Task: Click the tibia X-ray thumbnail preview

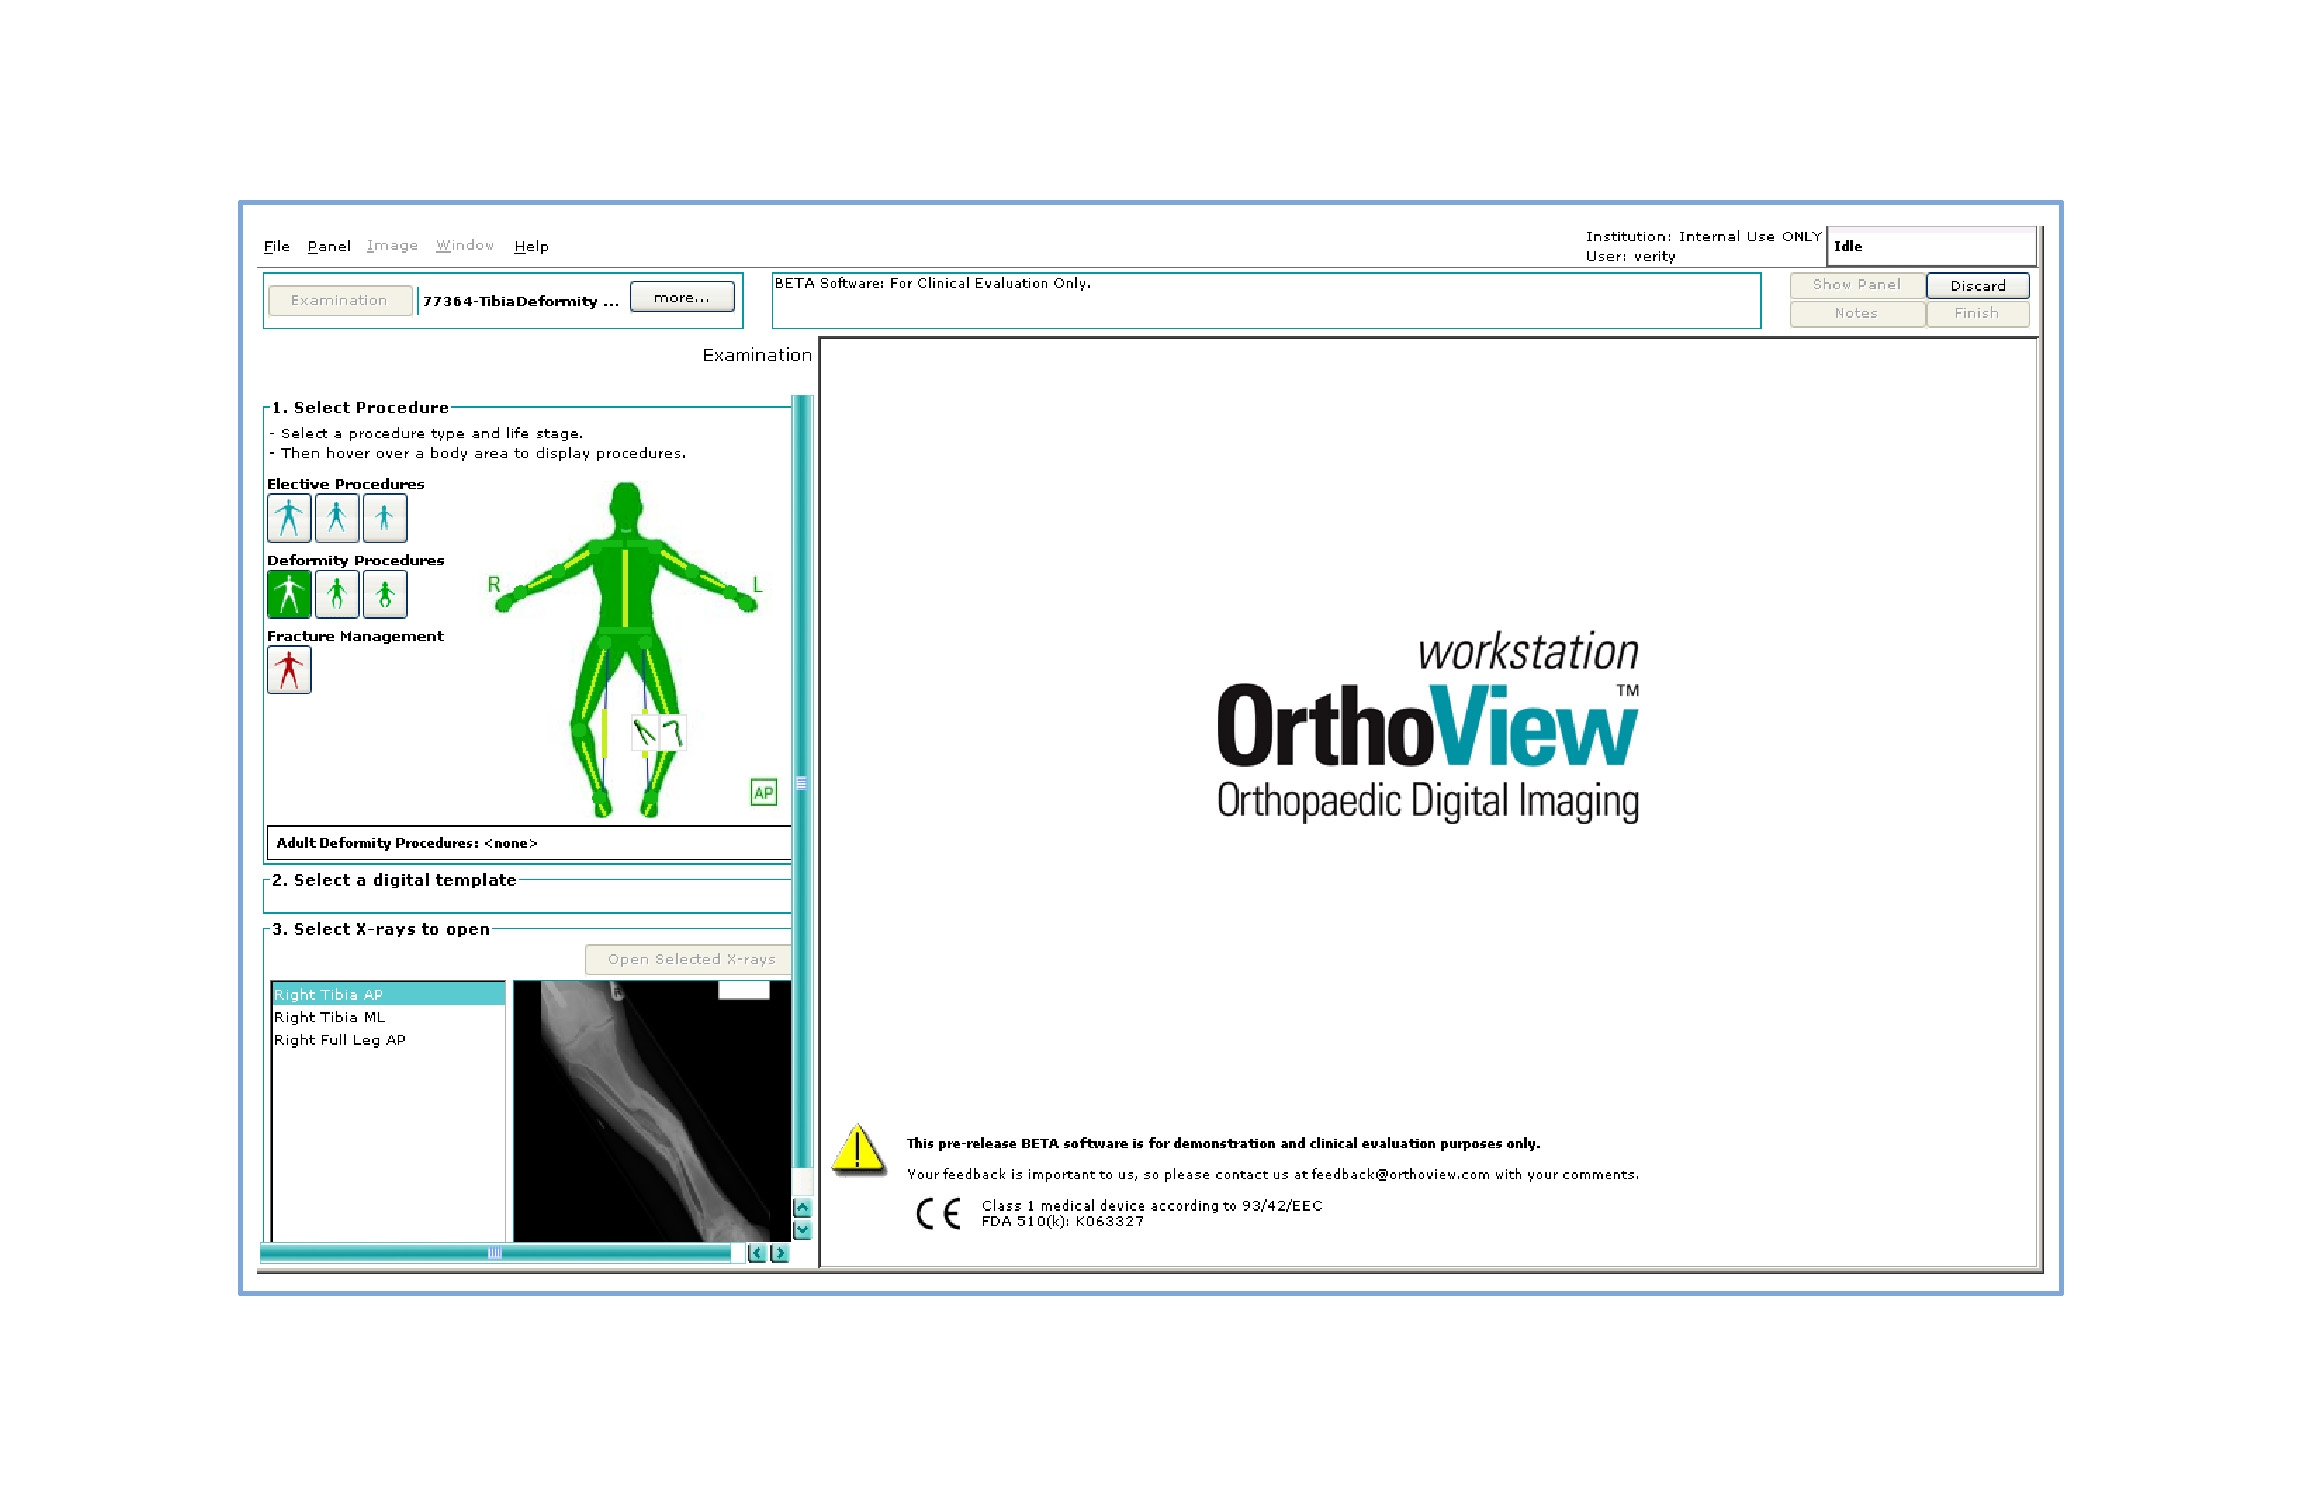Action: click(651, 1110)
